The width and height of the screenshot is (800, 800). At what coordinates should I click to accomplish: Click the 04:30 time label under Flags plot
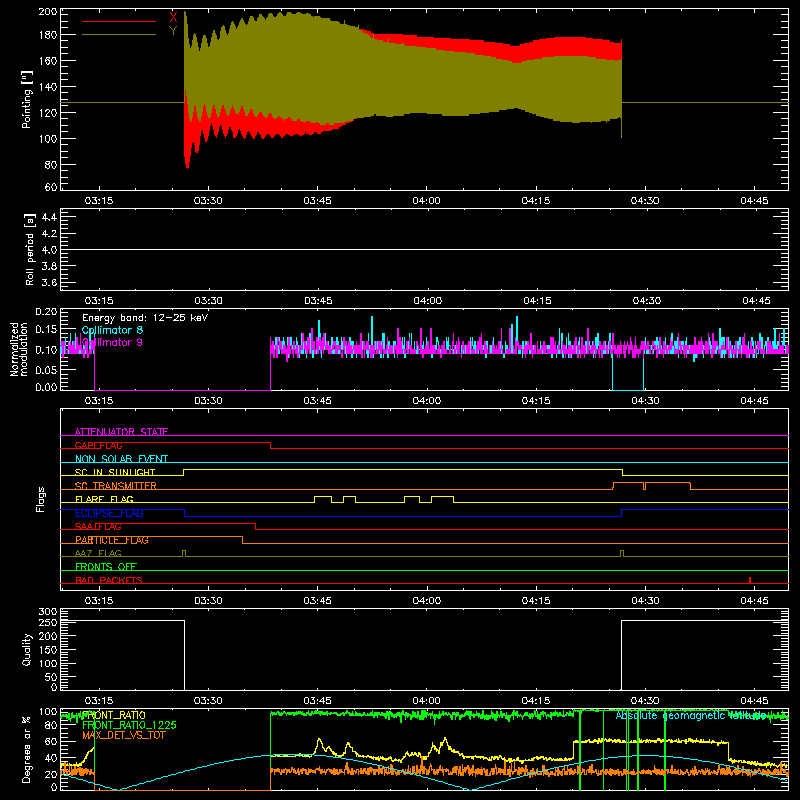click(x=645, y=601)
